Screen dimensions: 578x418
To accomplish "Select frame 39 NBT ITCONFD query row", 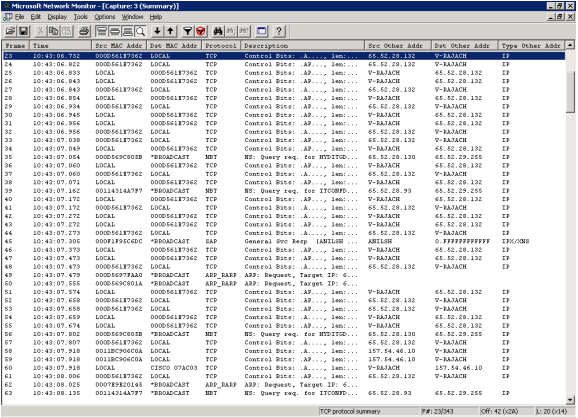I will click(284, 191).
